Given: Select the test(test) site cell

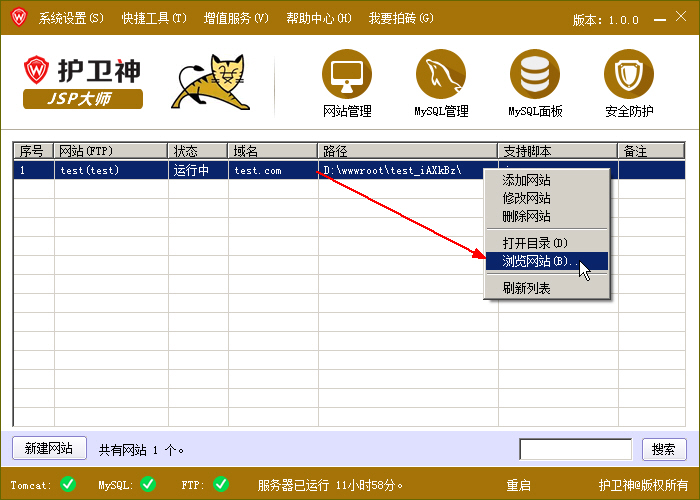Looking at the screenshot, I should [x=111, y=170].
